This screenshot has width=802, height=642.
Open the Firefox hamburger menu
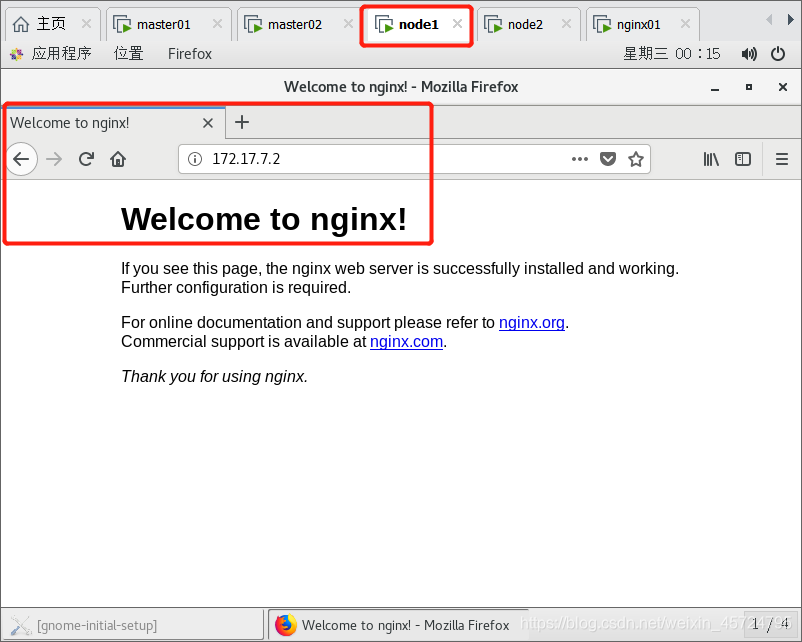coord(782,159)
